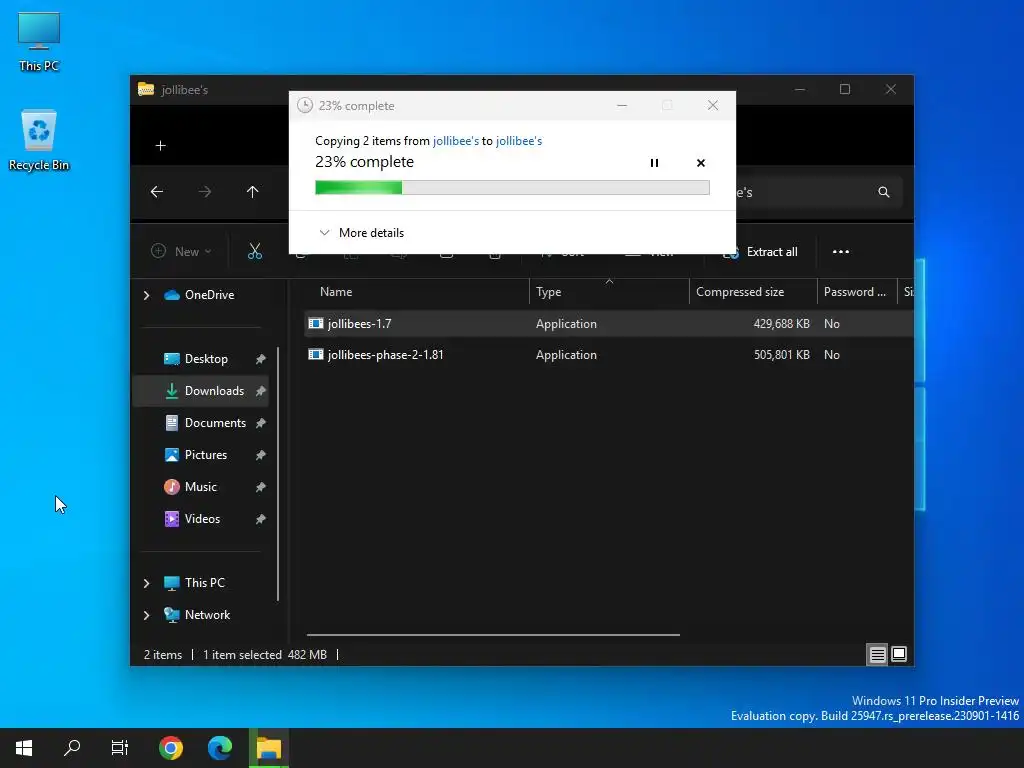Pause the file copy operation
The height and width of the screenshot is (768, 1024).
pyautogui.click(x=654, y=163)
